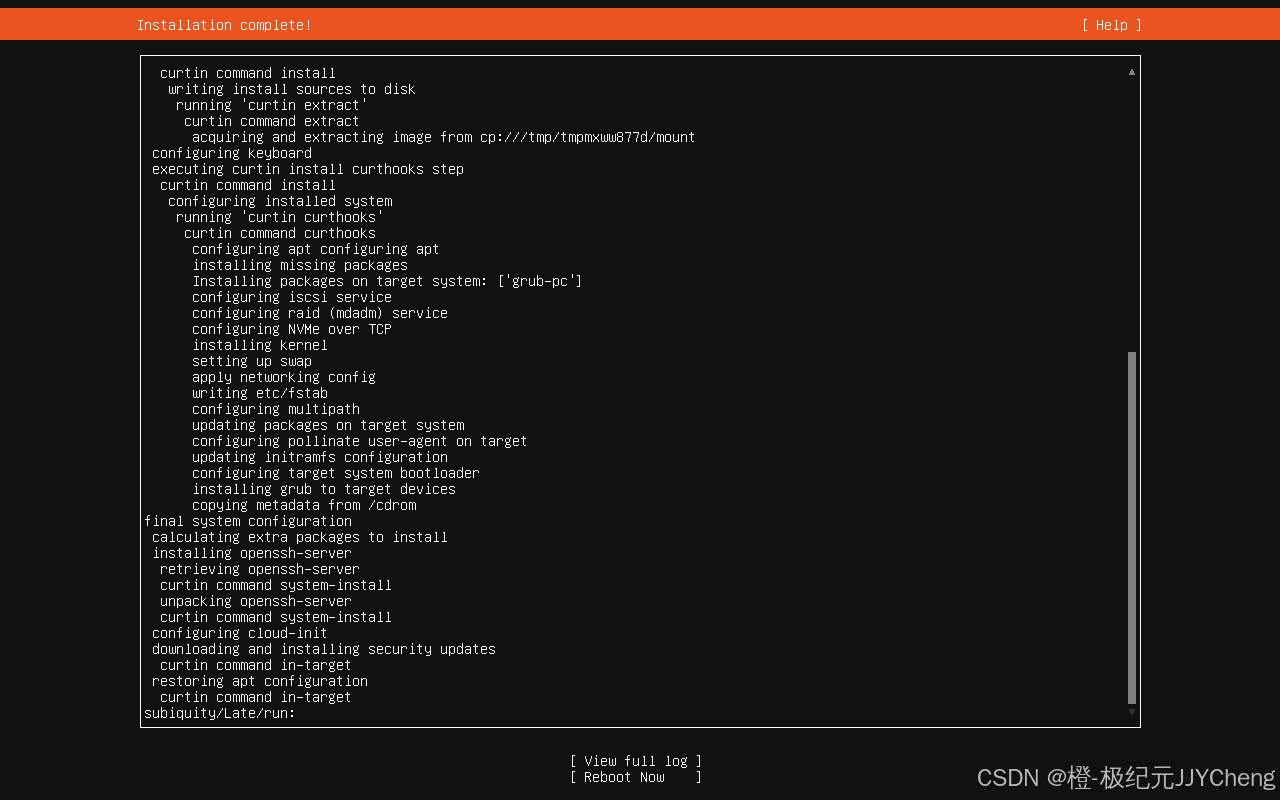
Task: Click the 'configuring cloud-init' log line
Action: pos(240,633)
